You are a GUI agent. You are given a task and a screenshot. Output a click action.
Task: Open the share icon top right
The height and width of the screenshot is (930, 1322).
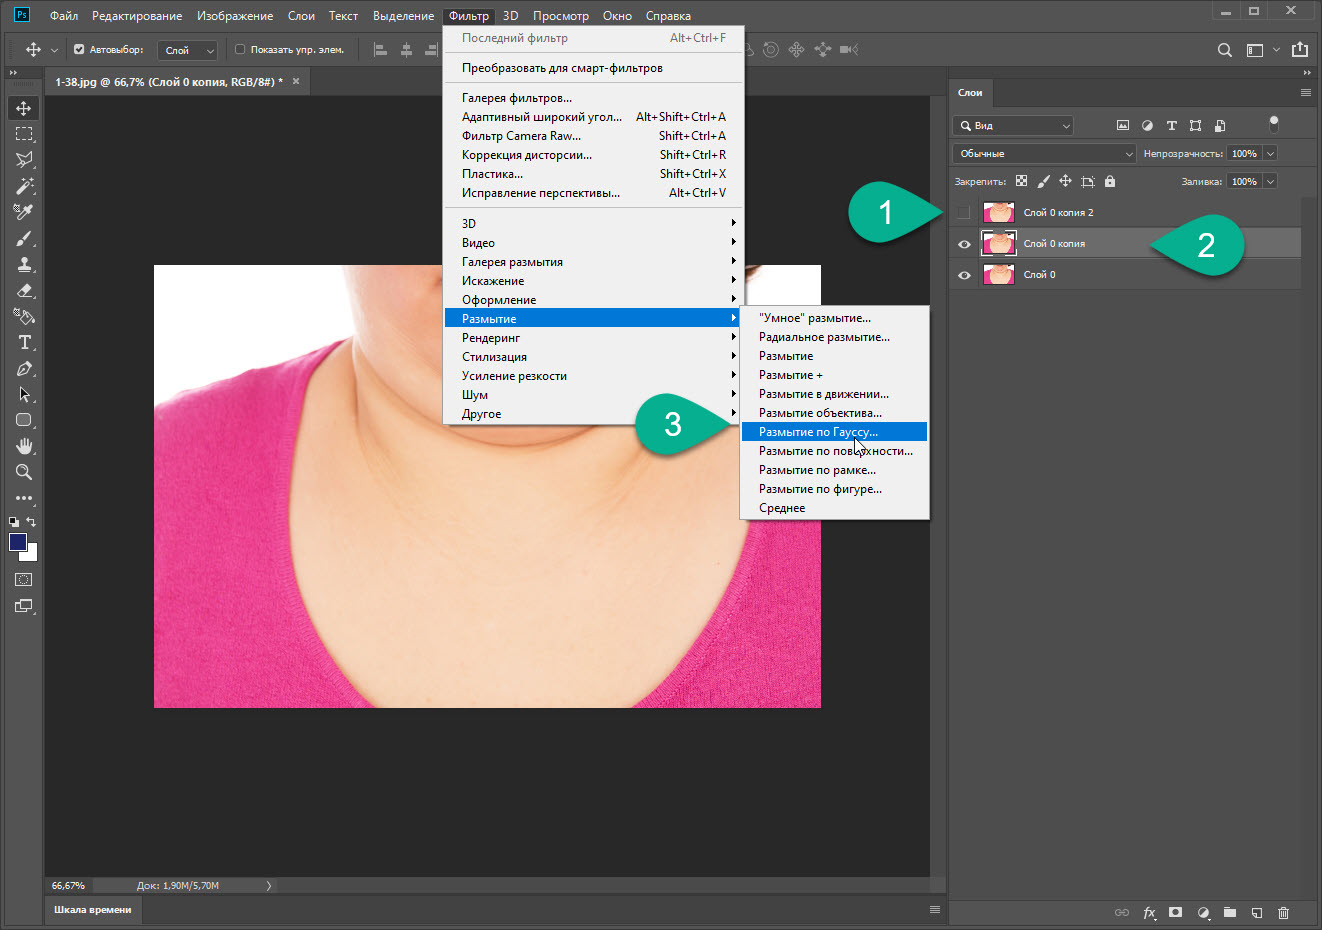click(1300, 49)
